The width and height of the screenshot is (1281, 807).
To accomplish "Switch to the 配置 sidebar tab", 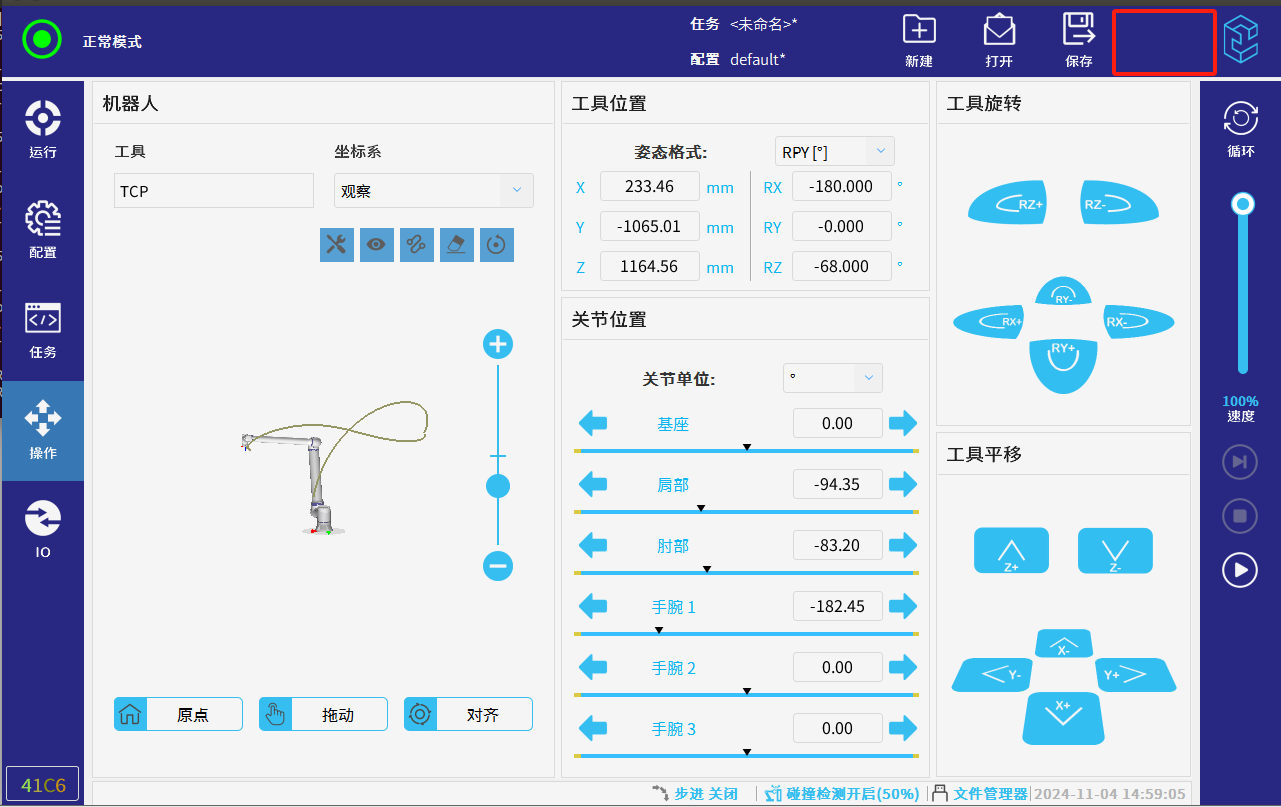I will tap(43, 230).
